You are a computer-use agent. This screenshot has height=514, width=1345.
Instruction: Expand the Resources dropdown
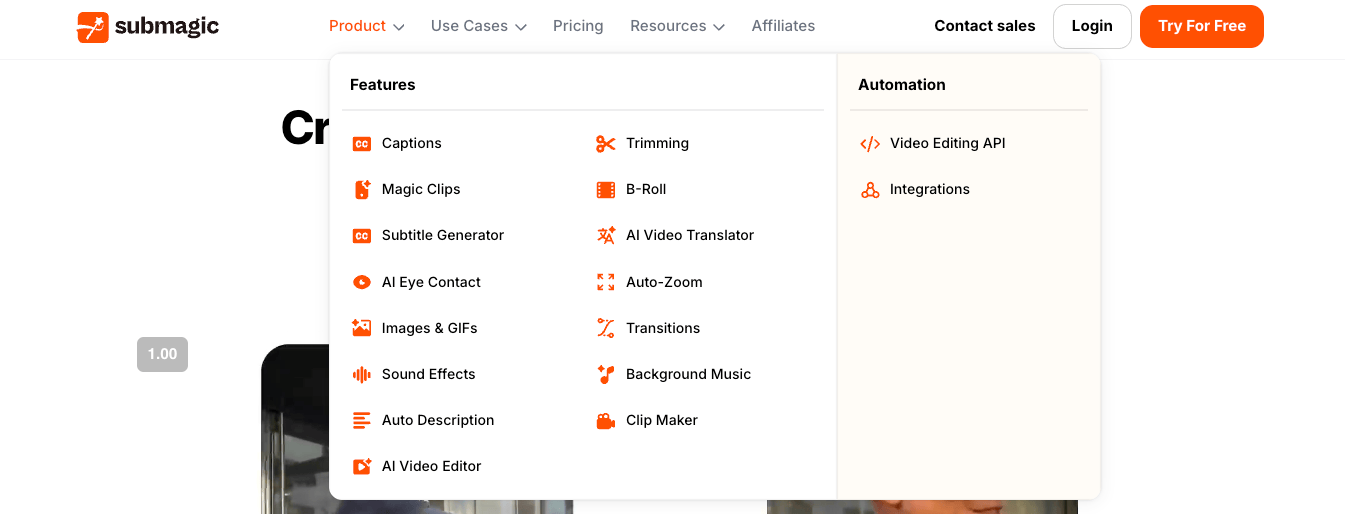(x=678, y=26)
